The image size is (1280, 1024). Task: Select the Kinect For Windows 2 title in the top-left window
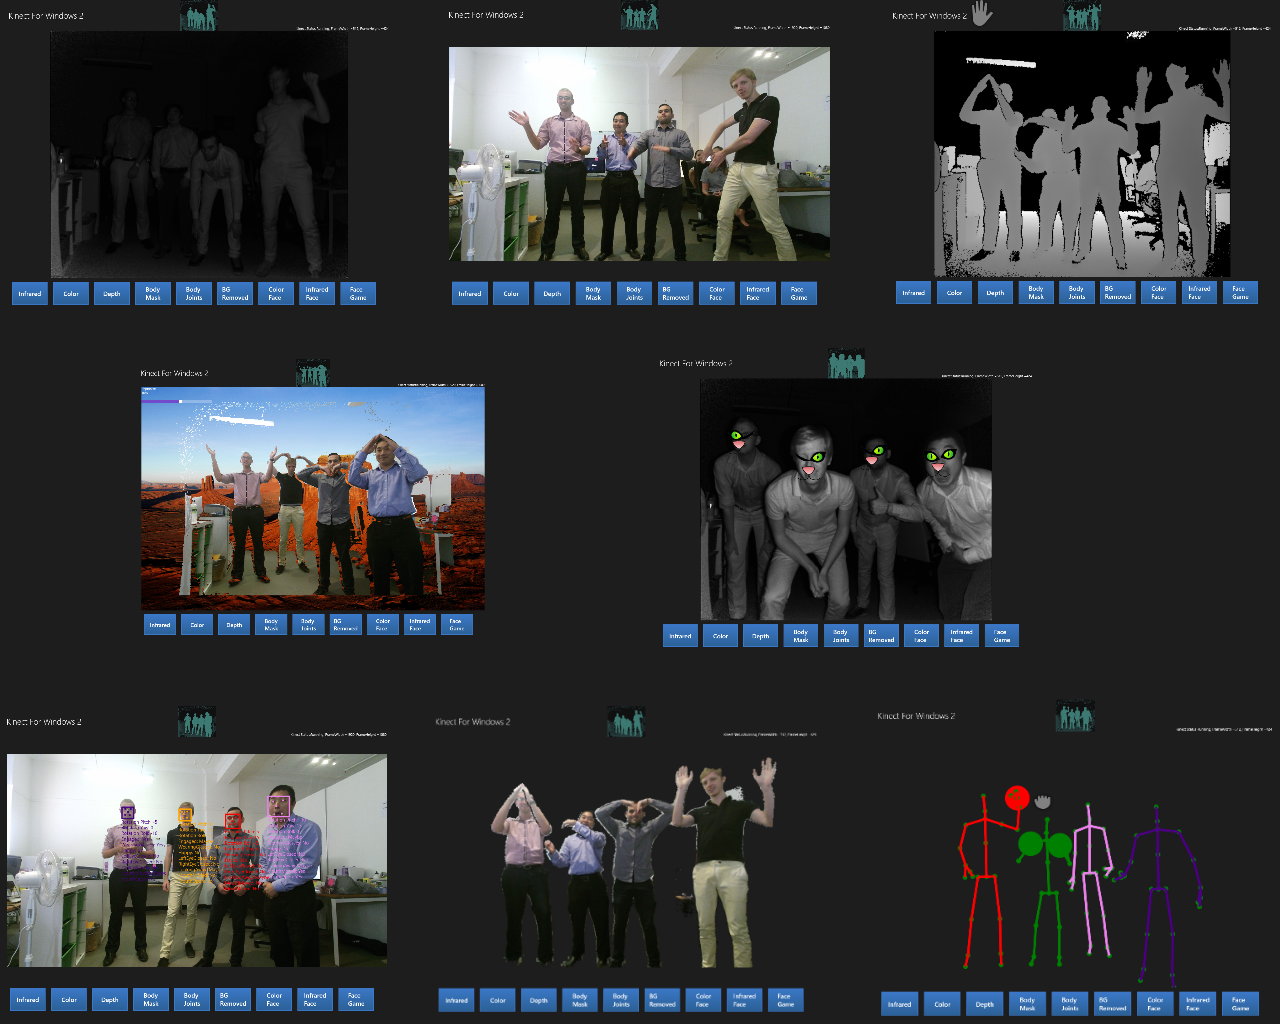(x=47, y=15)
